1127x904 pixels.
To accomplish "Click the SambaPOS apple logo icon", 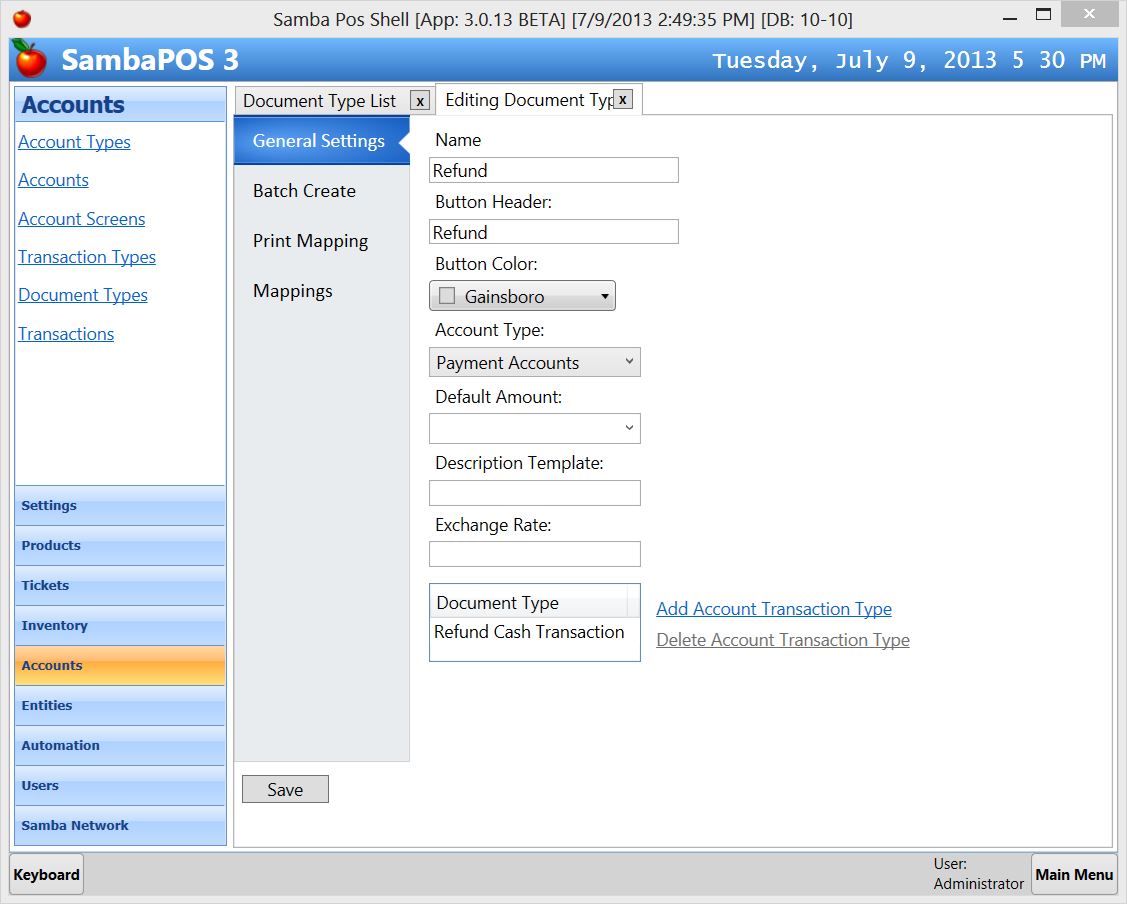I will (30, 59).
